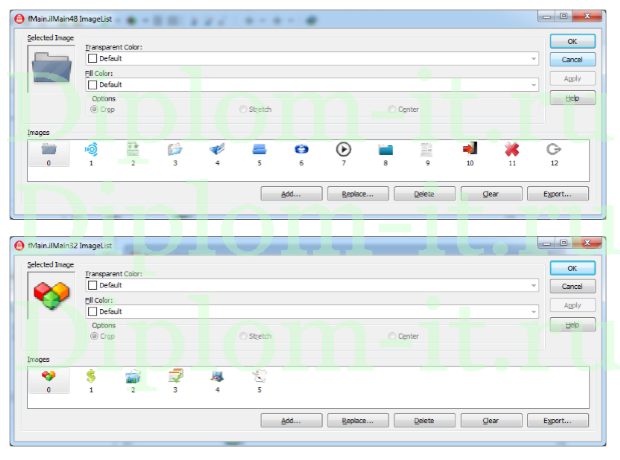620x460 pixels.
Task: Click the dollar sign image in ilMain32 list
Action: tap(91, 376)
